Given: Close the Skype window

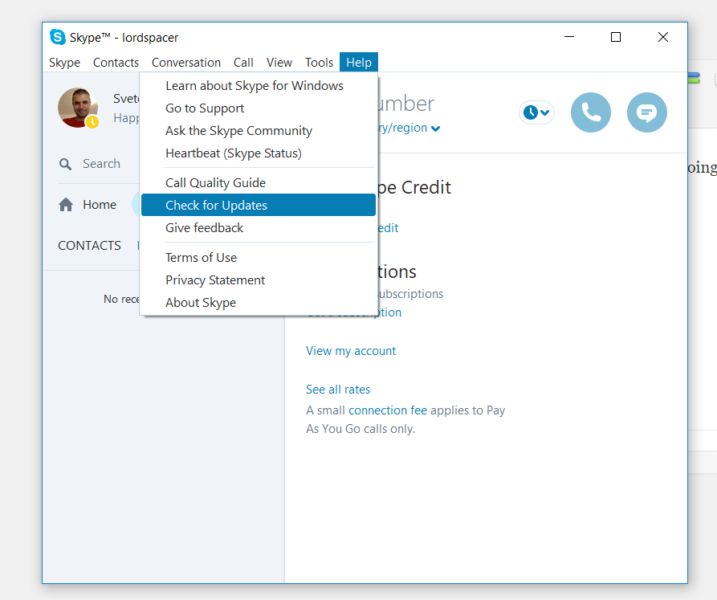Looking at the screenshot, I should pos(663,37).
